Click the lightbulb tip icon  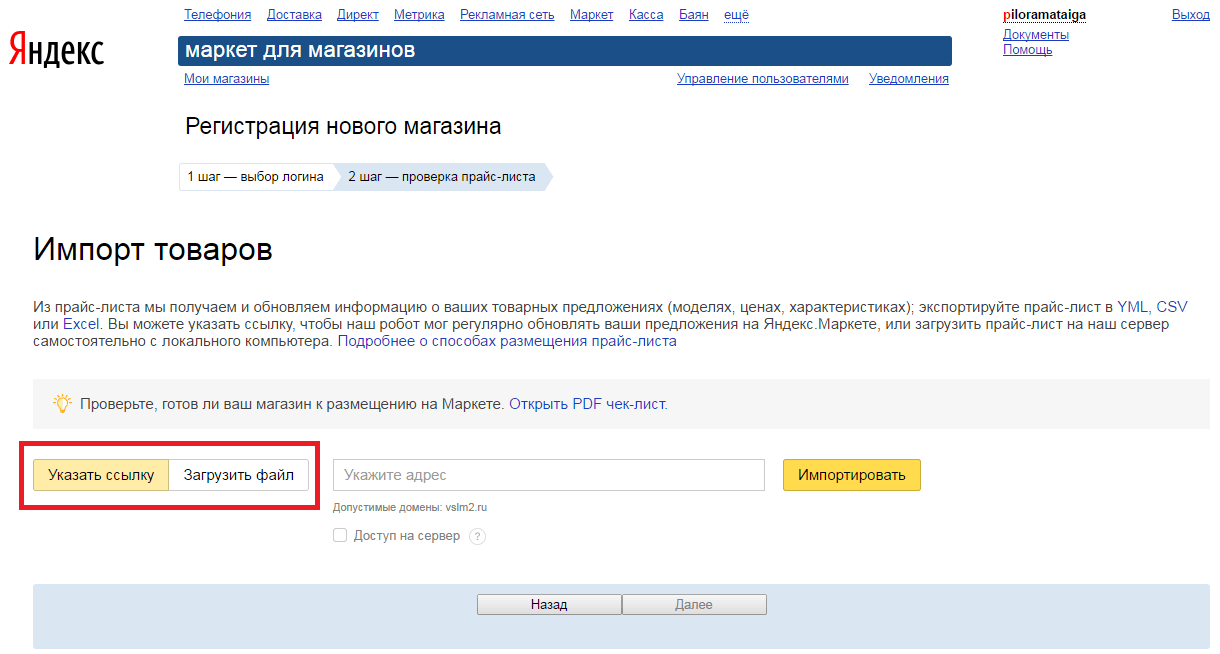pyautogui.click(x=62, y=404)
